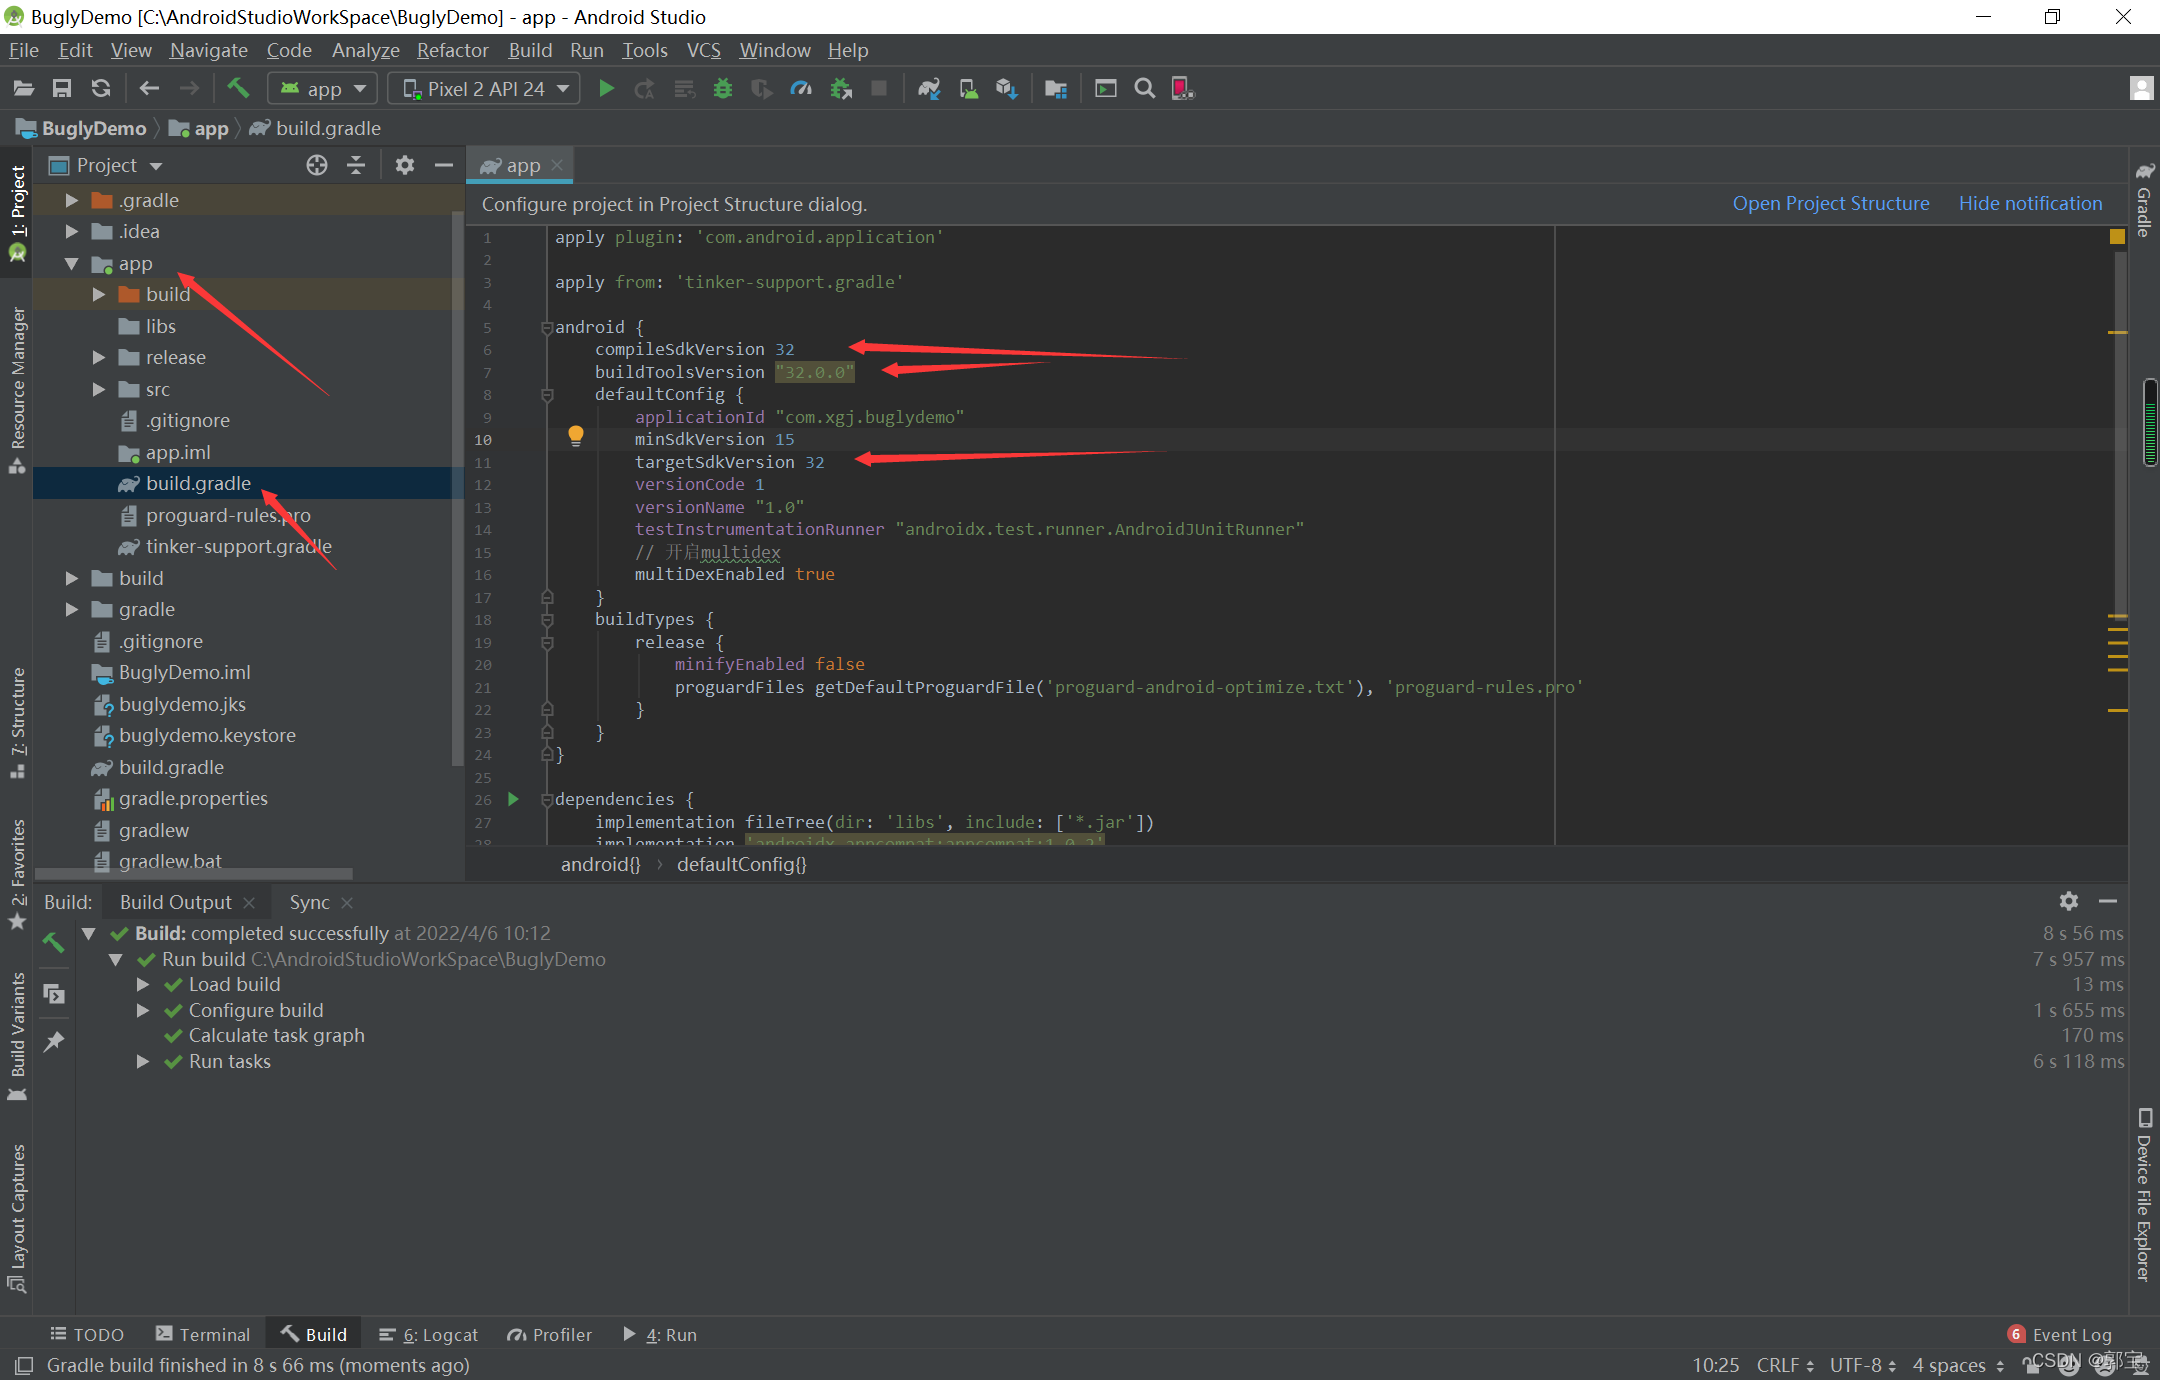
Task: Open Device File Explorer side panel
Action: [x=2144, y=1193]
